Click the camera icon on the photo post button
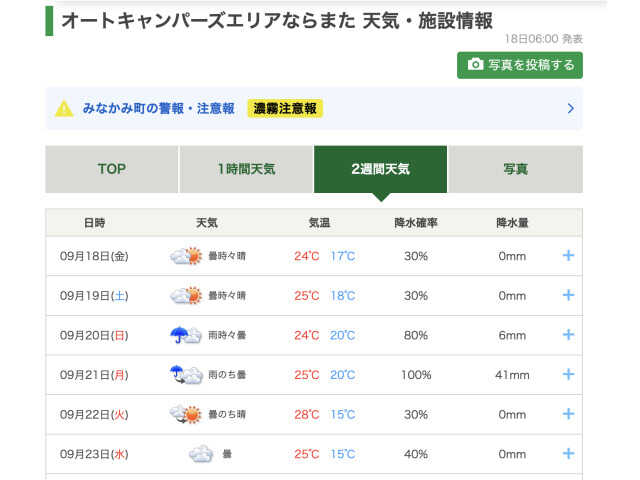 (475, 64)
